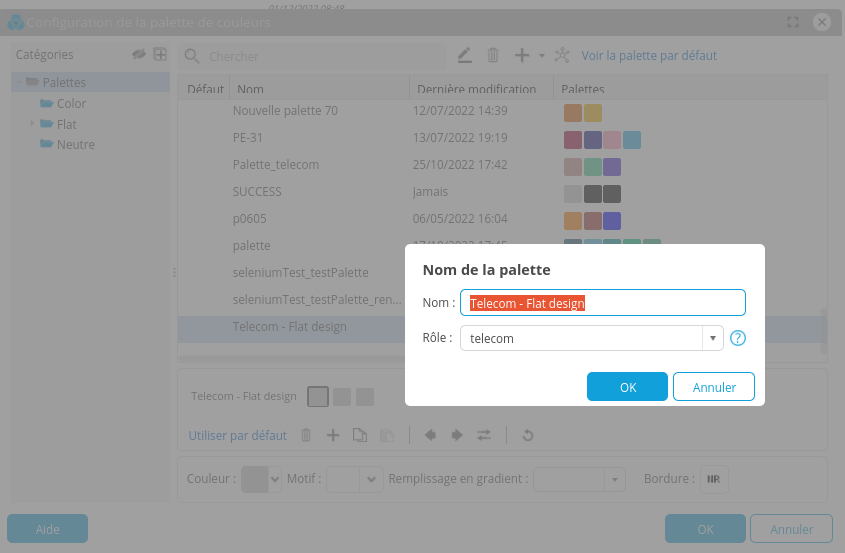Select the Palette_telecom row
The height and width of the screenshot is (553, 845).
500,165
